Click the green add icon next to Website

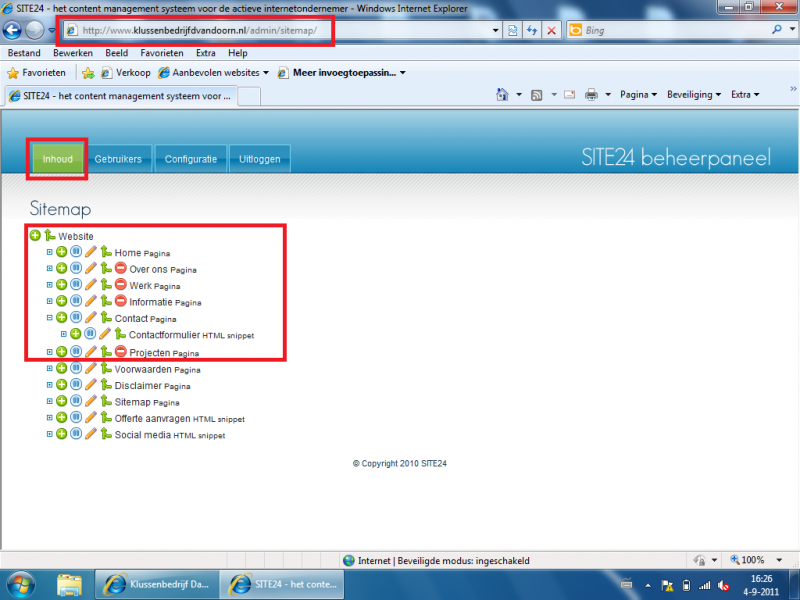[x=35, y=236]
